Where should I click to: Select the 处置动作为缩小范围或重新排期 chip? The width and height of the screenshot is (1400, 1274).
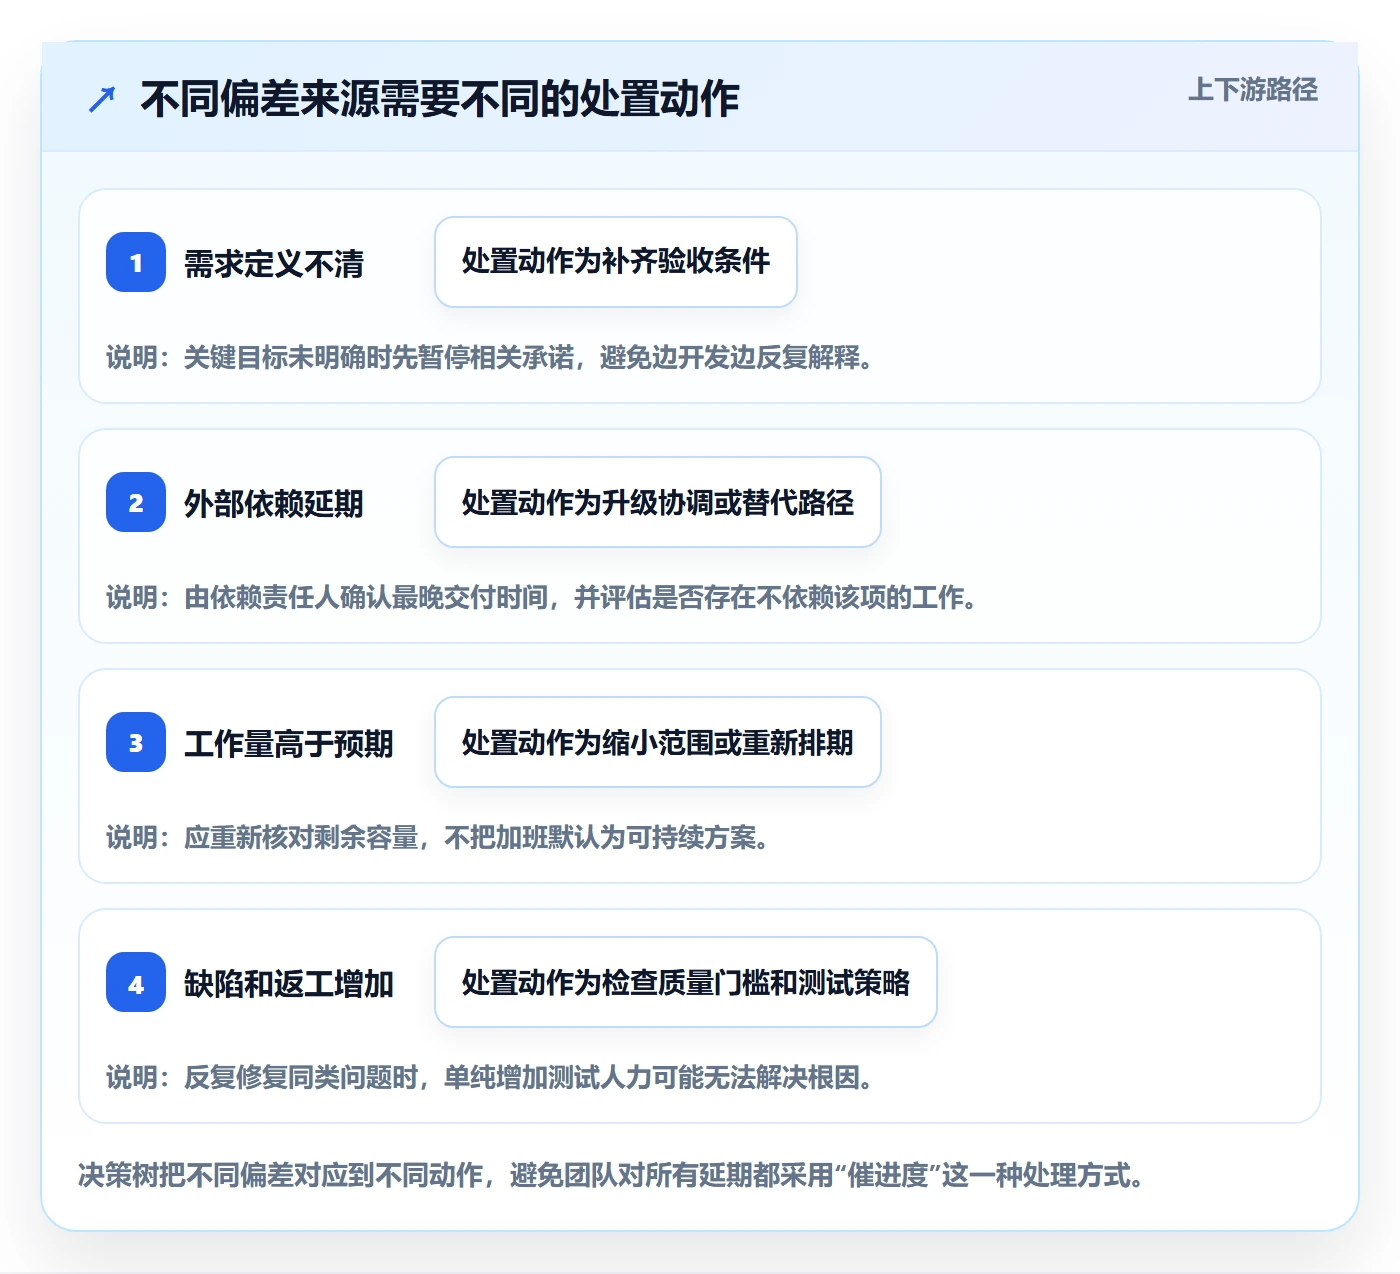tap(658, 742)
